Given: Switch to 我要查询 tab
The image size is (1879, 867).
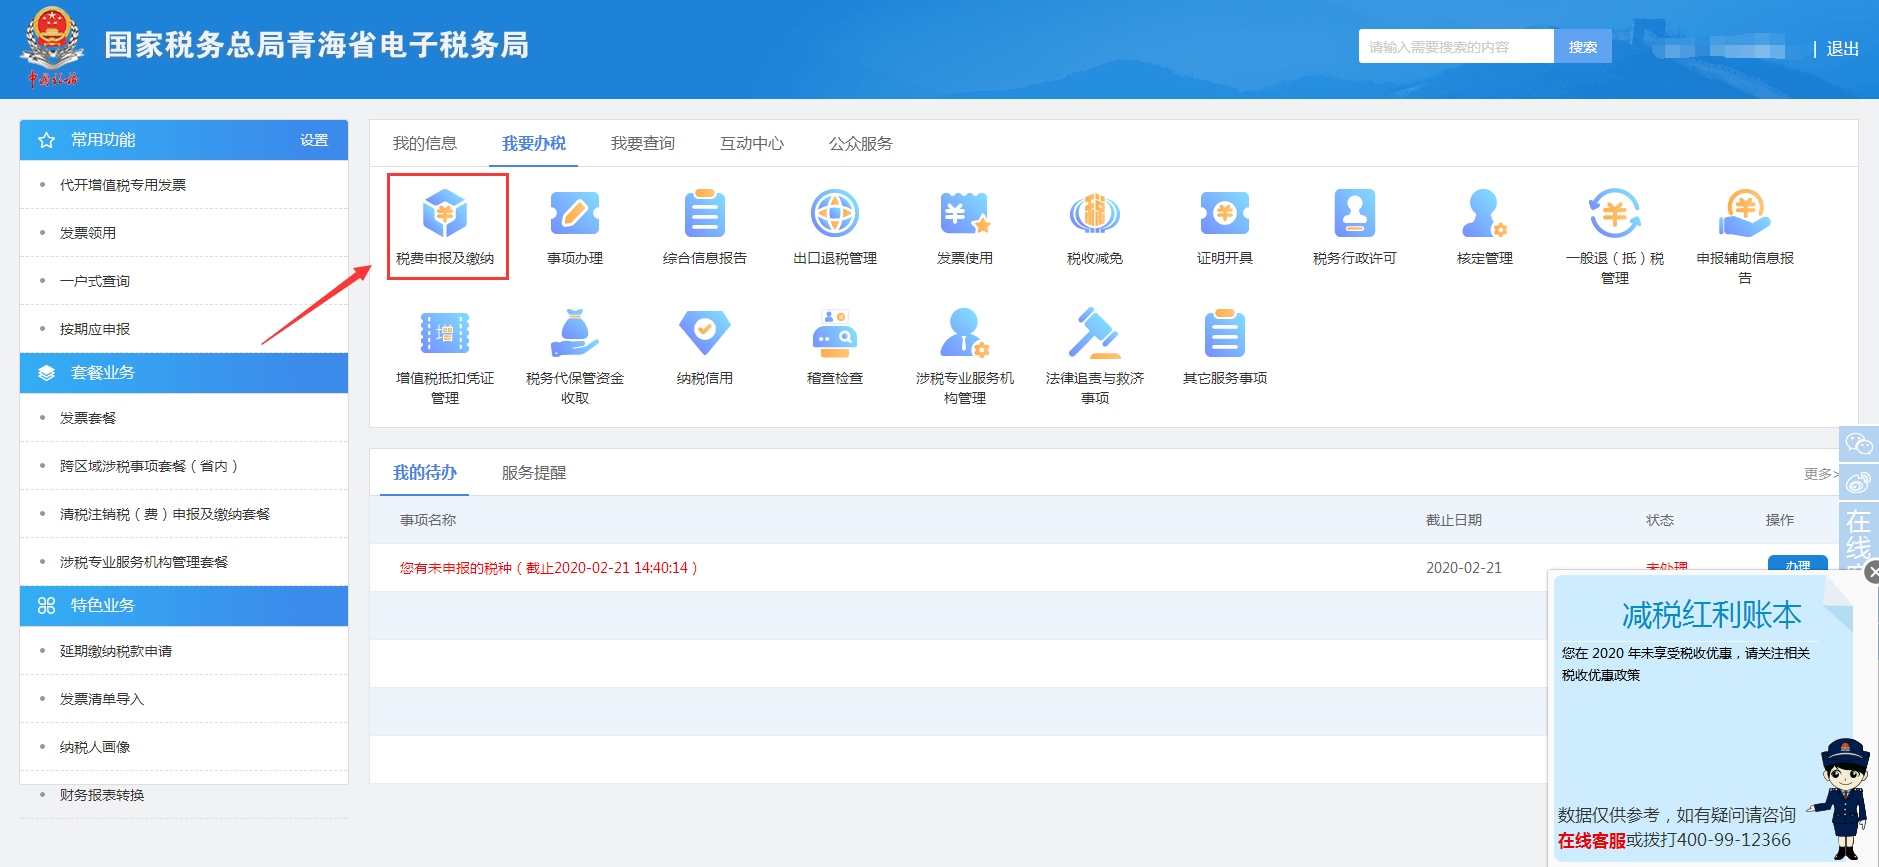Looking at the screenshot, I should (x=643, y=144).
